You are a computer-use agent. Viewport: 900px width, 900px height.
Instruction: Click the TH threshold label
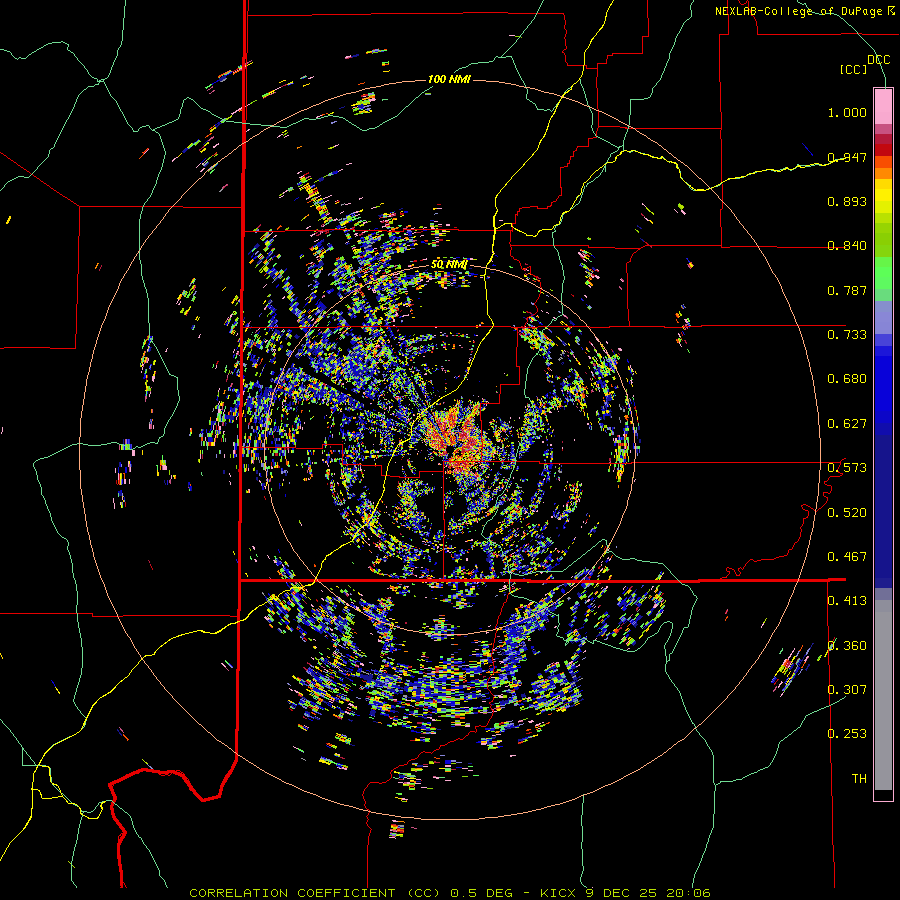(859, 779)
